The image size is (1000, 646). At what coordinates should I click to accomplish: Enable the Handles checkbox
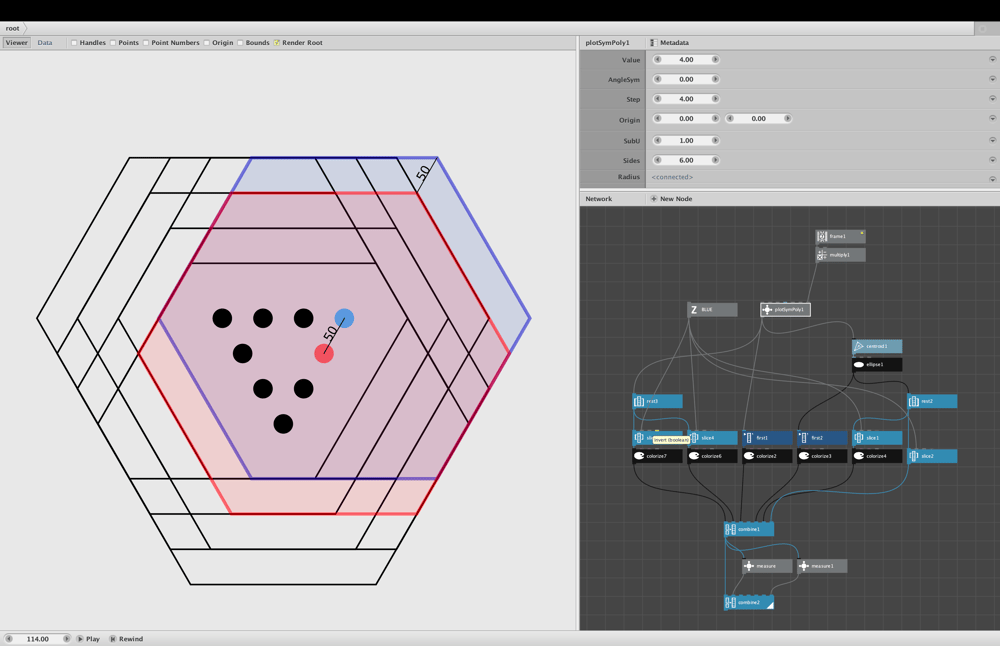pos(74,43)
